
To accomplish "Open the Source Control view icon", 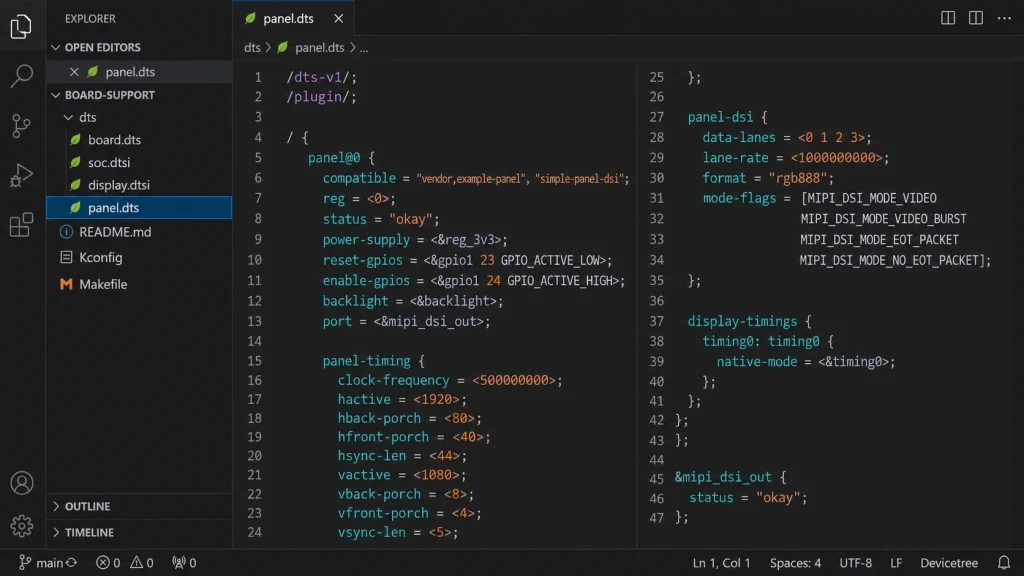I will point(21,125).
